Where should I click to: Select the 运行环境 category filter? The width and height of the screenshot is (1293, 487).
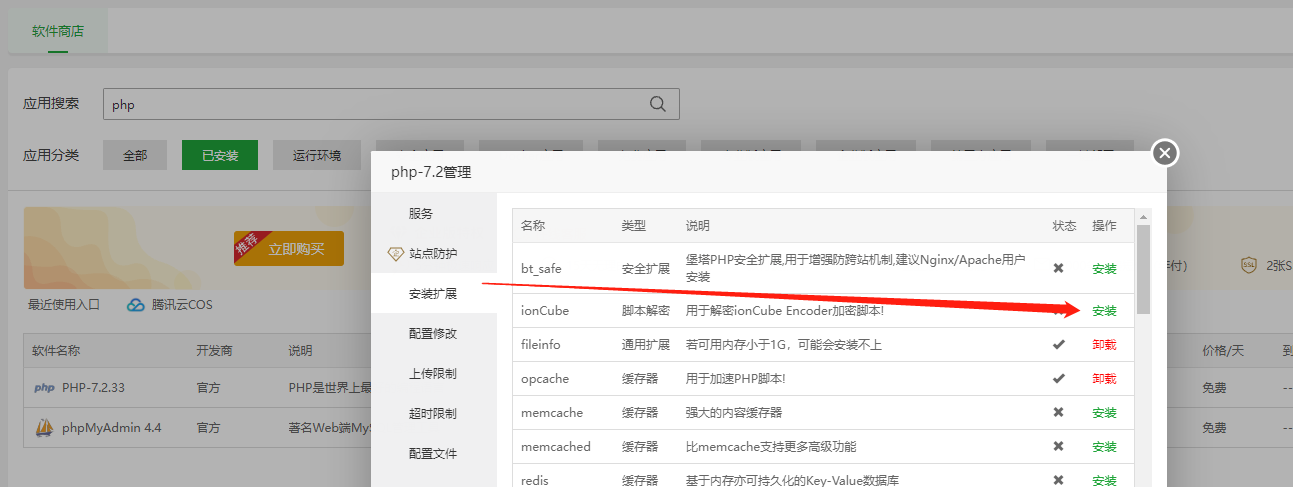[x=317, y=155]
